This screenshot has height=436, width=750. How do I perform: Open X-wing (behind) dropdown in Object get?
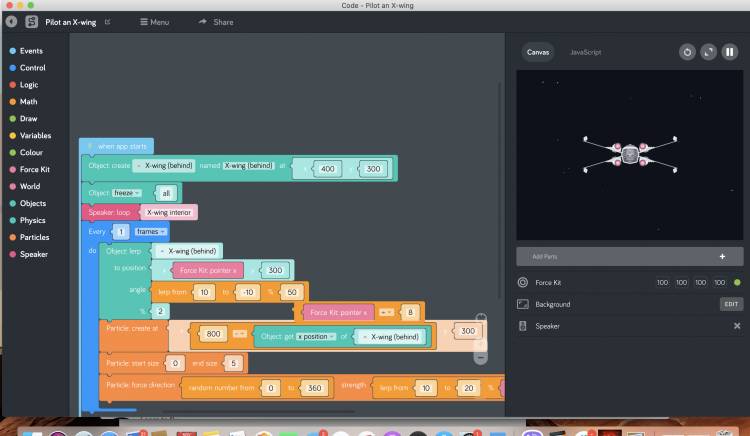click(390, 337)
